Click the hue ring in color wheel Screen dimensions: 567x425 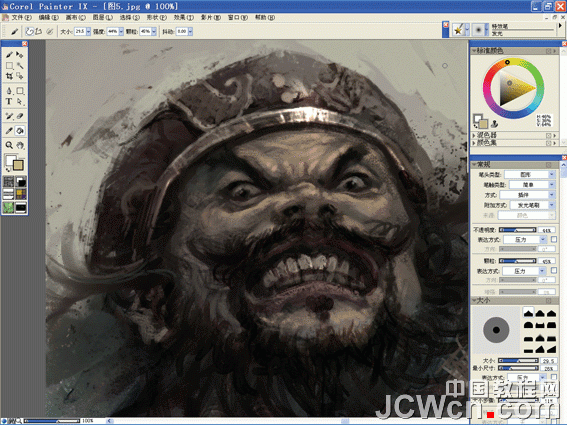tap(513, 88)
